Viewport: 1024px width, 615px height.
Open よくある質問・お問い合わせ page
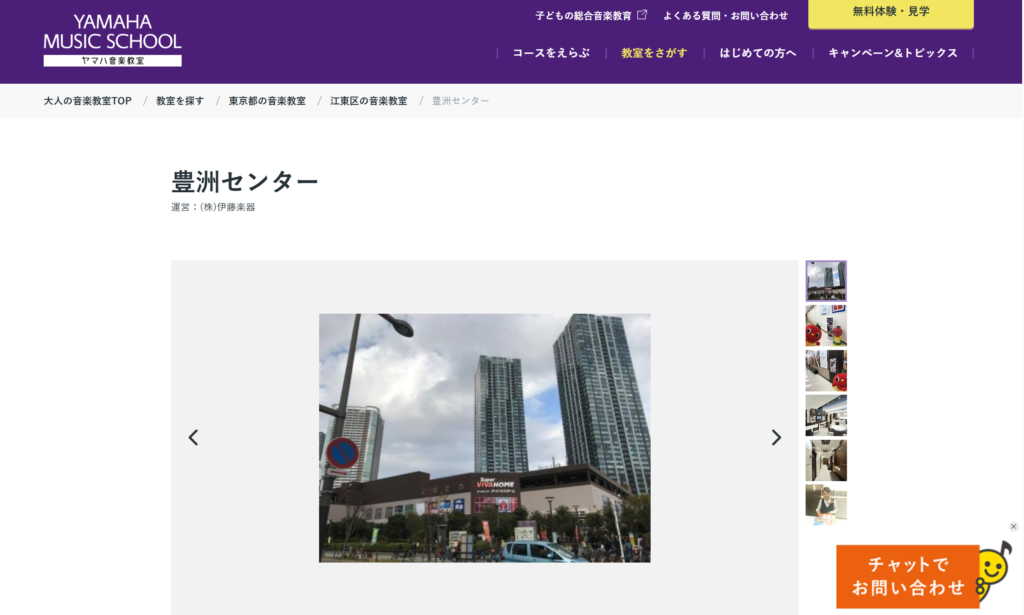point(726,16)
